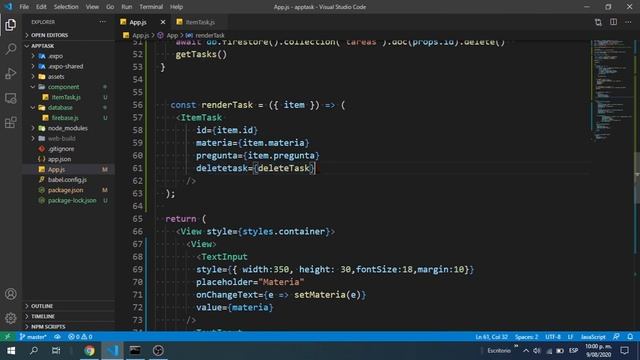Viewport: 640px width, 360px height.
Task: Click the Windows Start button
Action: [x=11, y=351]
